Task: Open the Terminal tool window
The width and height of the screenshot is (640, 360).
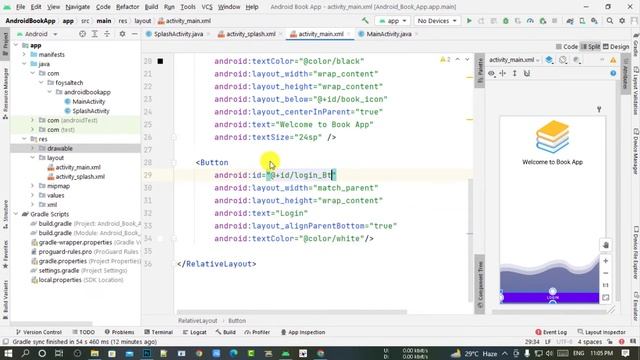Action: 158,332
